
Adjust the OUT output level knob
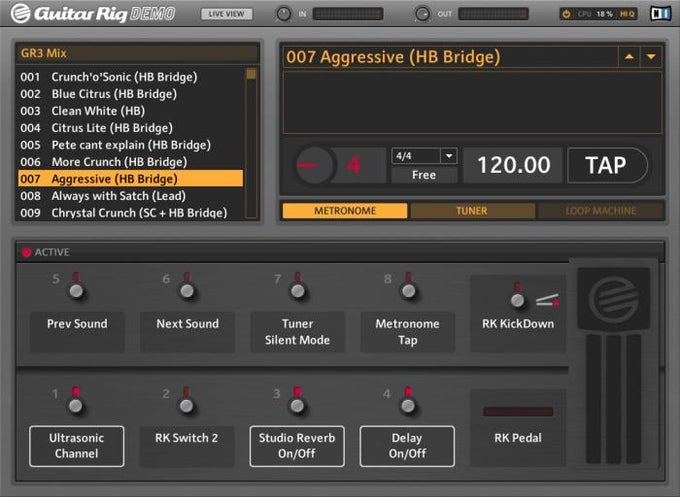[422, 14]
